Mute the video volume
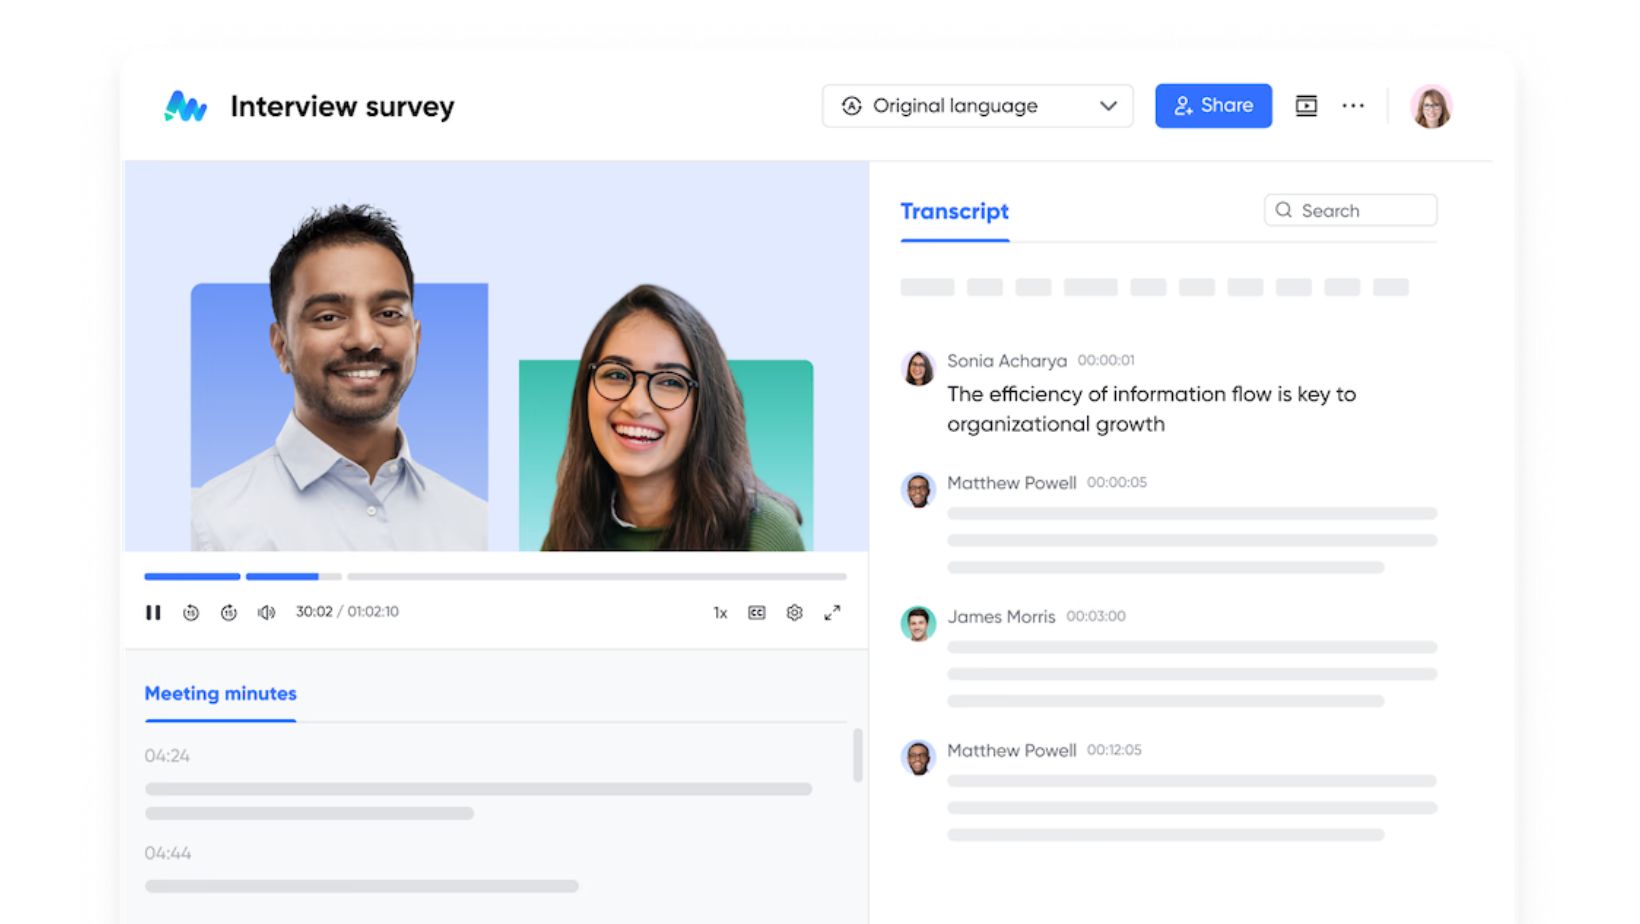Viewport: 1640px width, 924px height. 266,612
